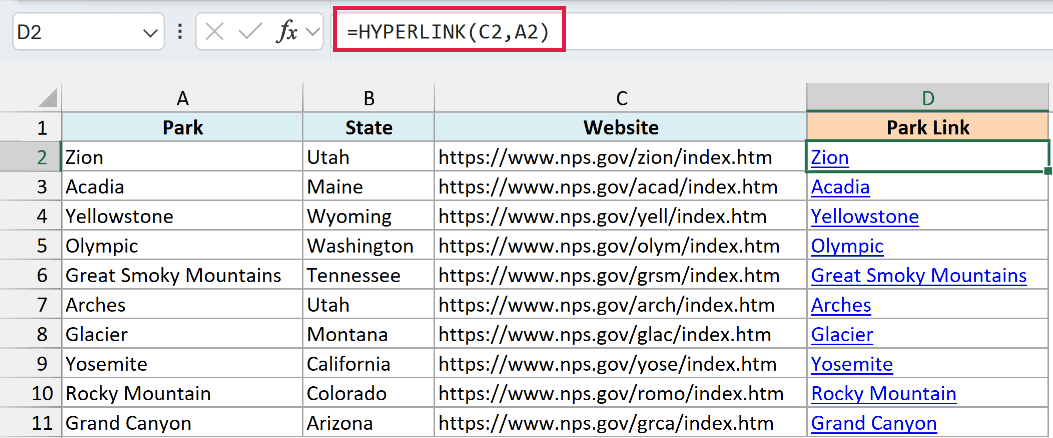Viewport: 1053px width, 438px height.
Task: Select column D header
Action: 927,98
